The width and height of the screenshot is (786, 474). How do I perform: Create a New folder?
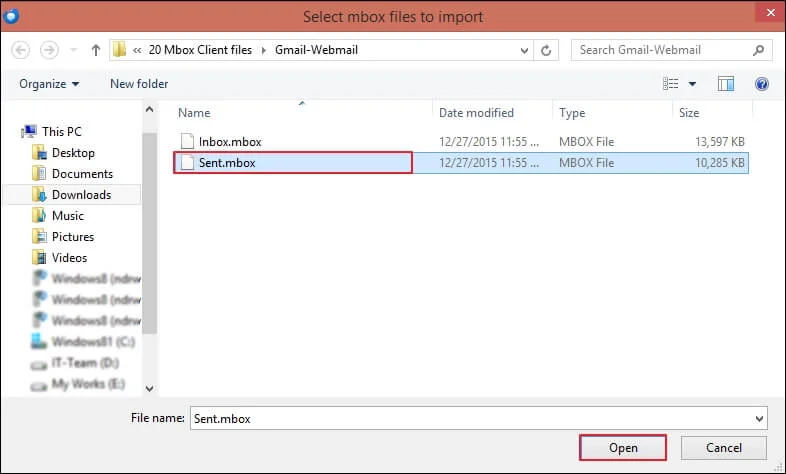(139, 84)
